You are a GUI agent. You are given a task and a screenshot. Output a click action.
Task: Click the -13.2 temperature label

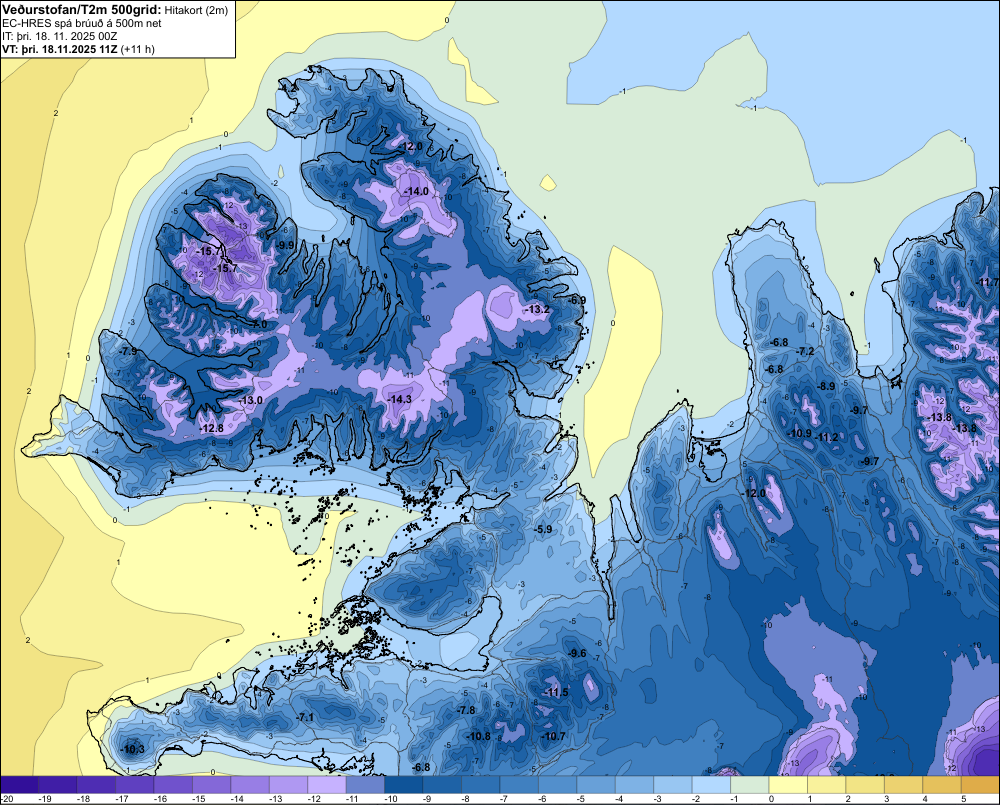click(538, 309)
